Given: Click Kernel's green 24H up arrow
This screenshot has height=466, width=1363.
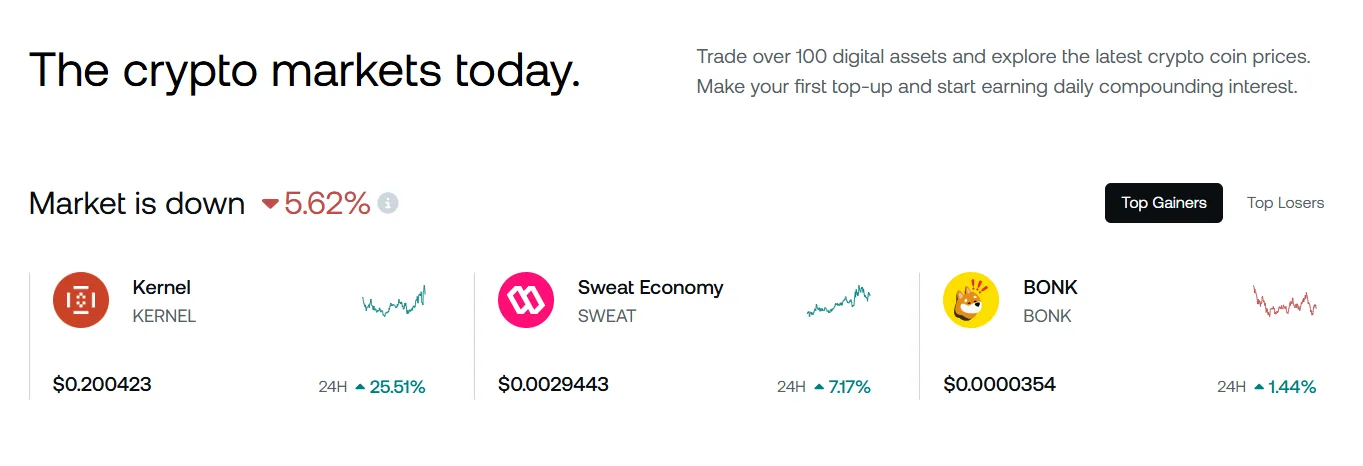Looking at the screenshot, I should 360,386.
